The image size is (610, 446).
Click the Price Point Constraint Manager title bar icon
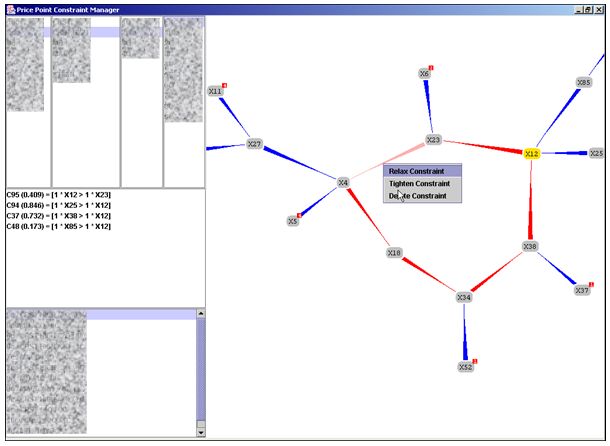click(9, 9)
